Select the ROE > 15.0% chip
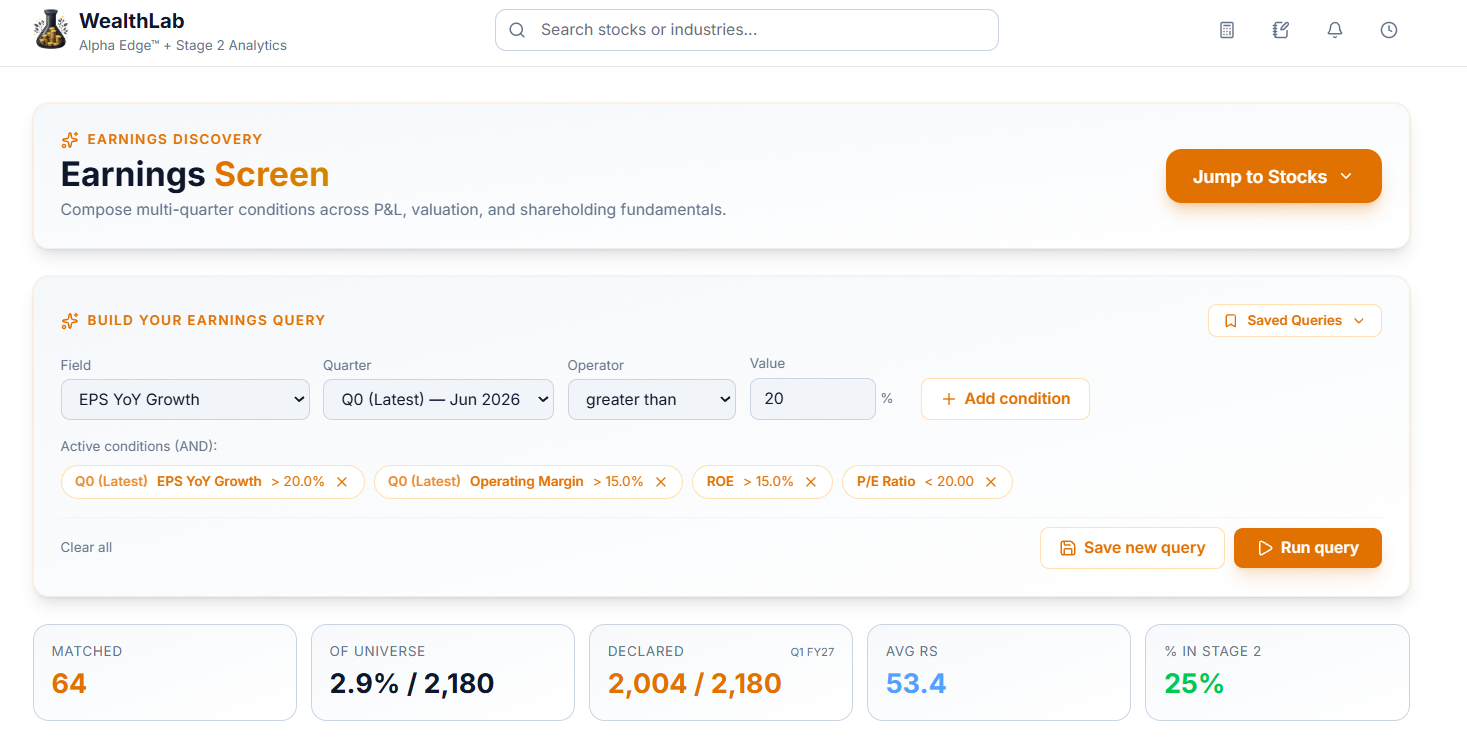This screenshot has width=1467, height=737. tap(762, 482)
